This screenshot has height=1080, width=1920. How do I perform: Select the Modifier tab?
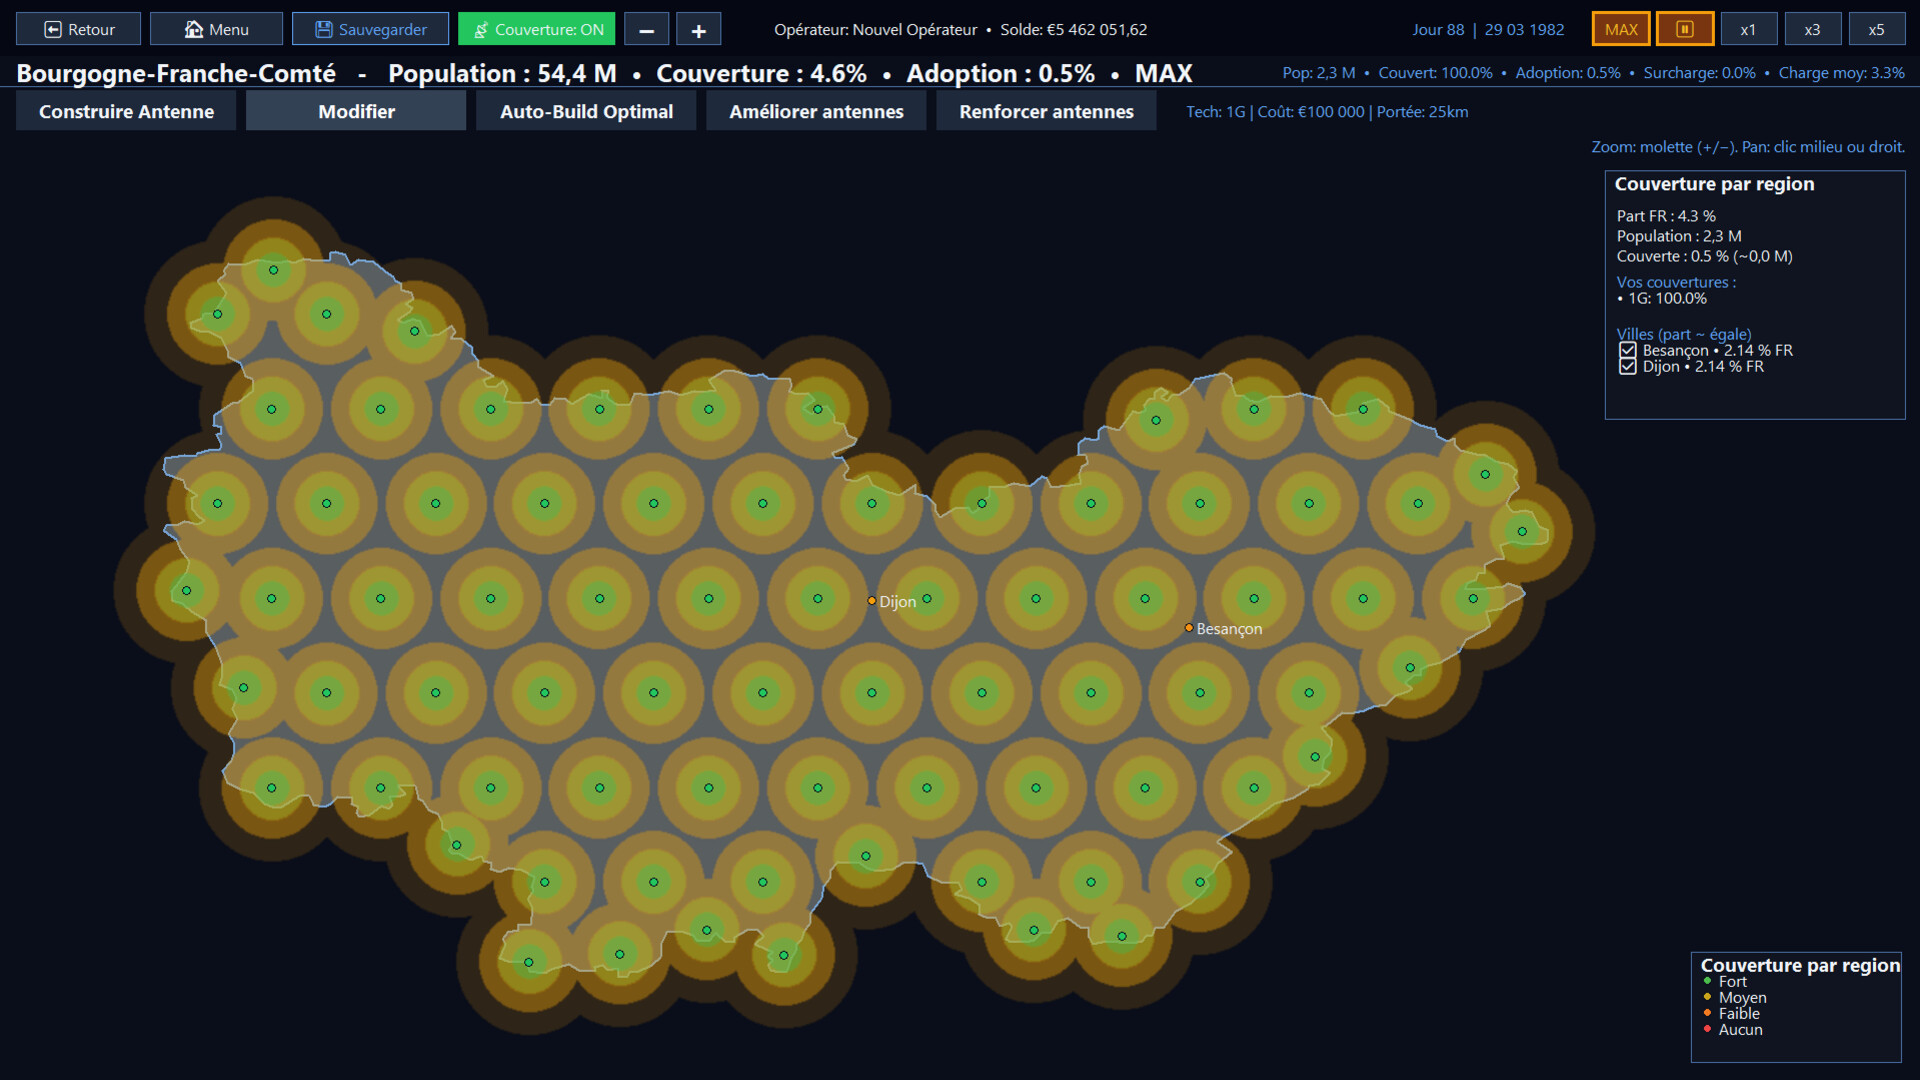(356, 111)
